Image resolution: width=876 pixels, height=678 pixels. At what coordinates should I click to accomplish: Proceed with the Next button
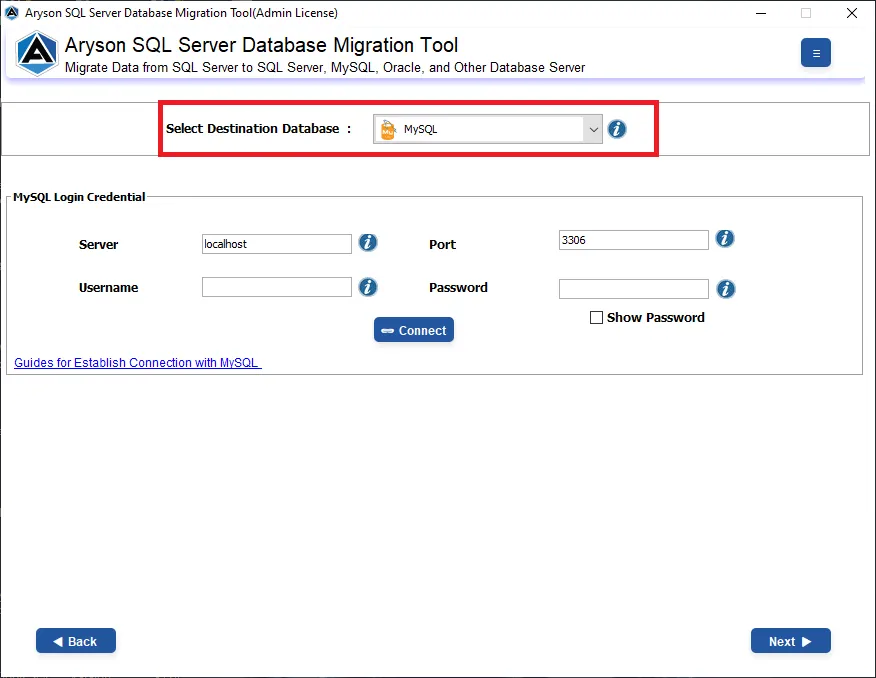791,641
